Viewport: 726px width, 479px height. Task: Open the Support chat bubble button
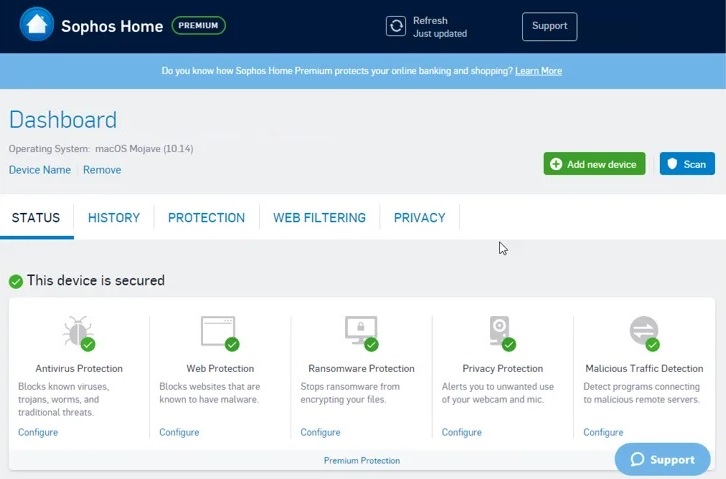[x=661, y=459]
